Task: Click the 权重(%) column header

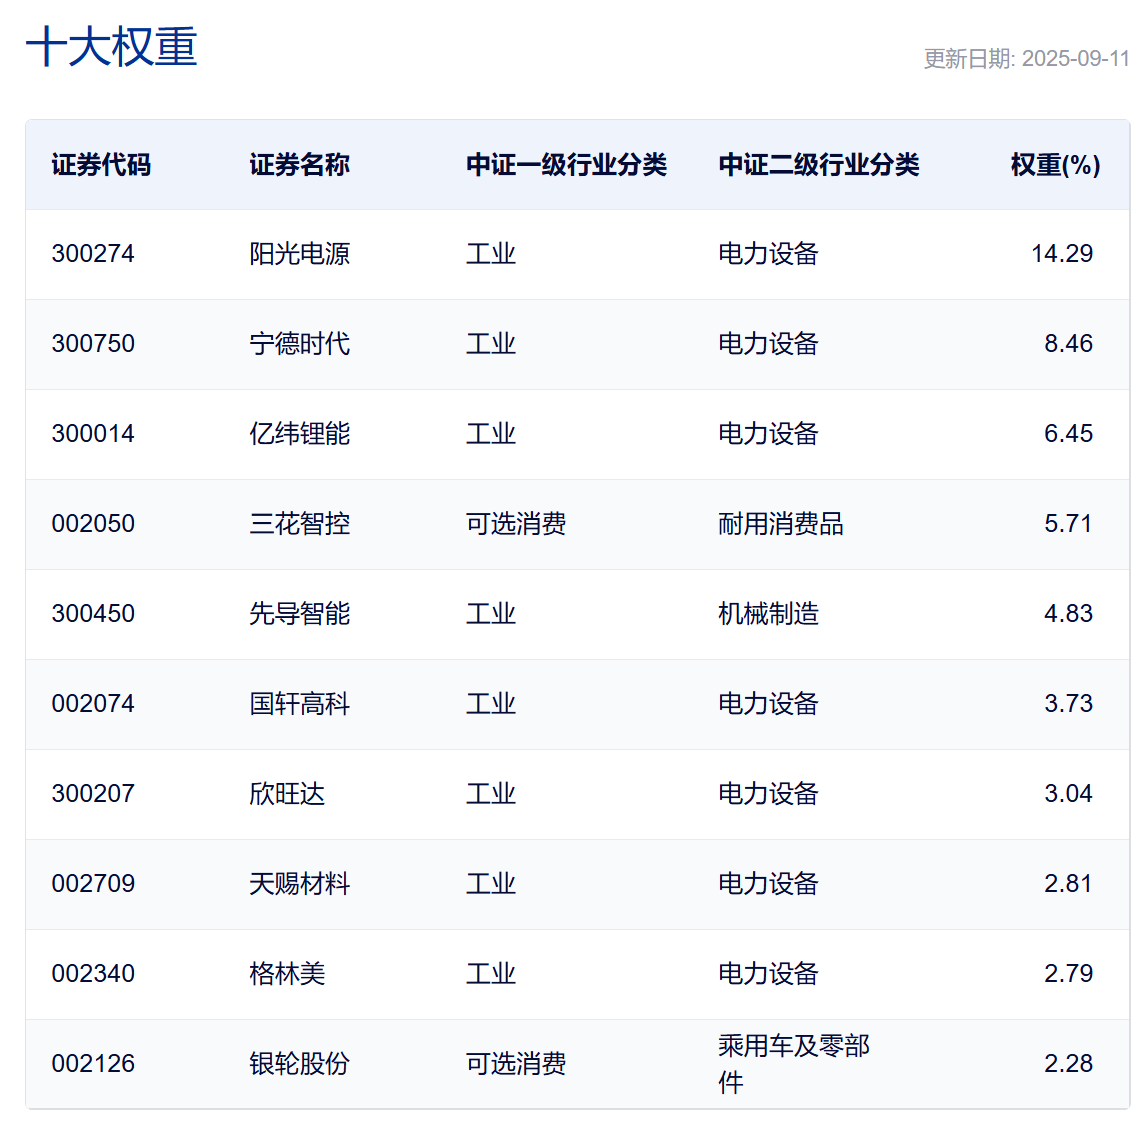Action: tap(1055, 164)
